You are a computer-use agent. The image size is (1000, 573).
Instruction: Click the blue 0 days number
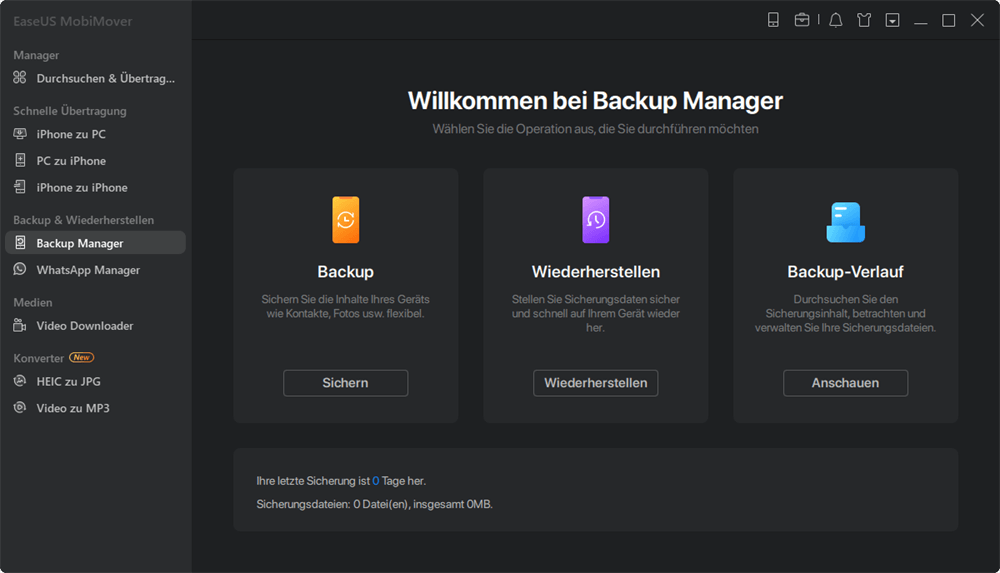tap(376, 481)
